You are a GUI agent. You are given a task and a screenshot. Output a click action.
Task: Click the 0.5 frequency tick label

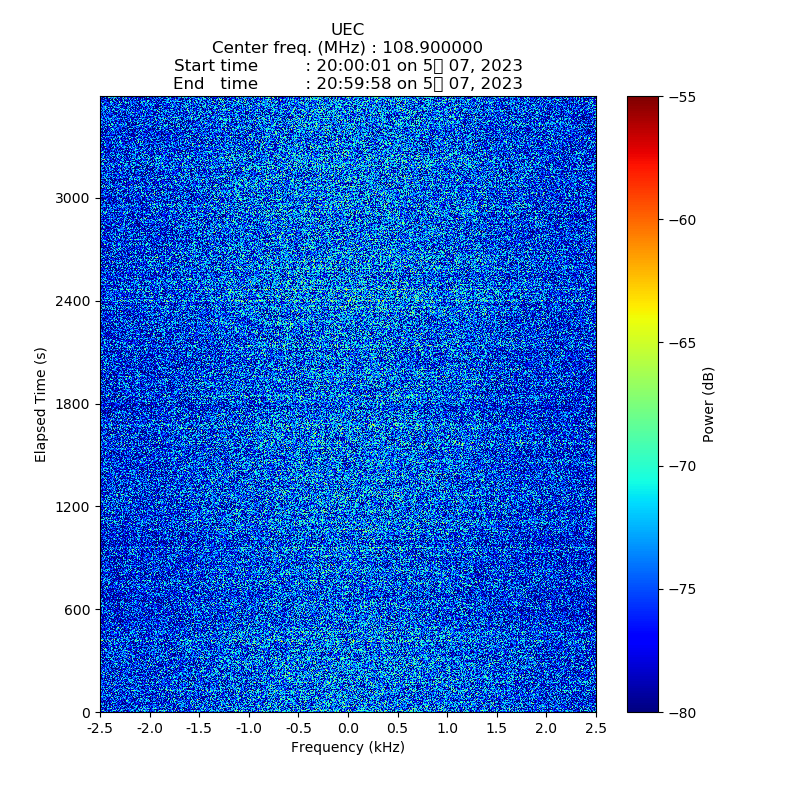tap(397, 728)
